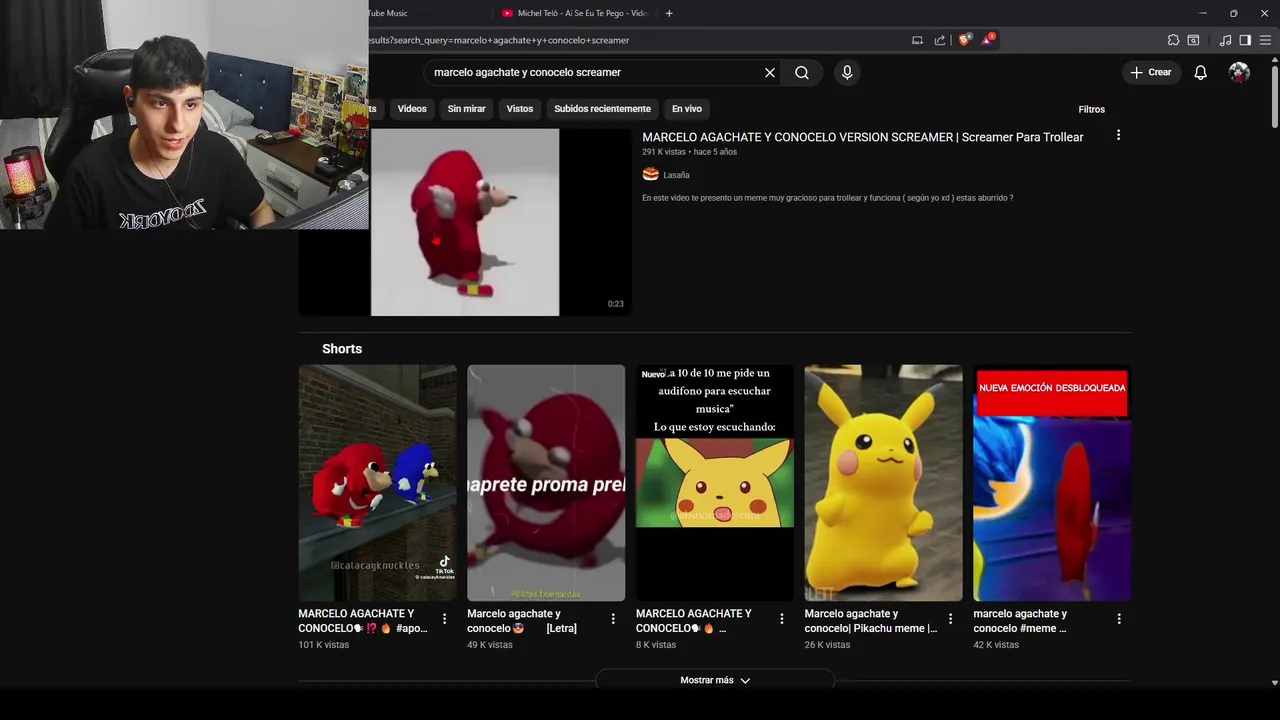Click the magnifying glass search button
The image size is (1280, 720).
(802, 73)
